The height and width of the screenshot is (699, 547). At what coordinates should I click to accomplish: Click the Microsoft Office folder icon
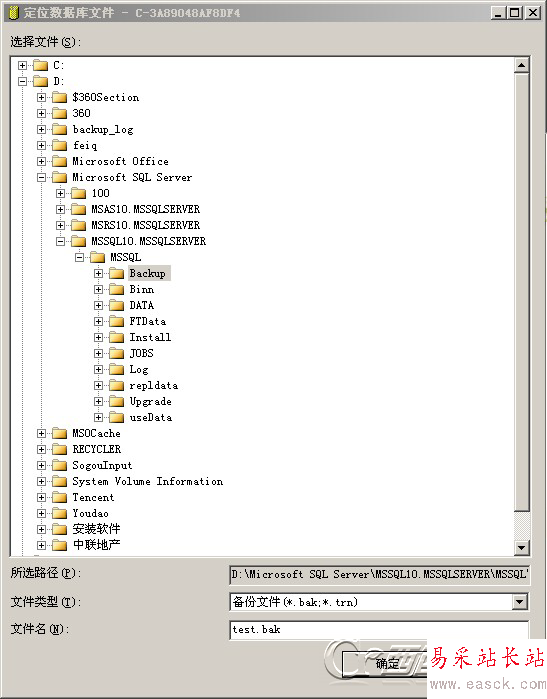[x=59, y=161]
